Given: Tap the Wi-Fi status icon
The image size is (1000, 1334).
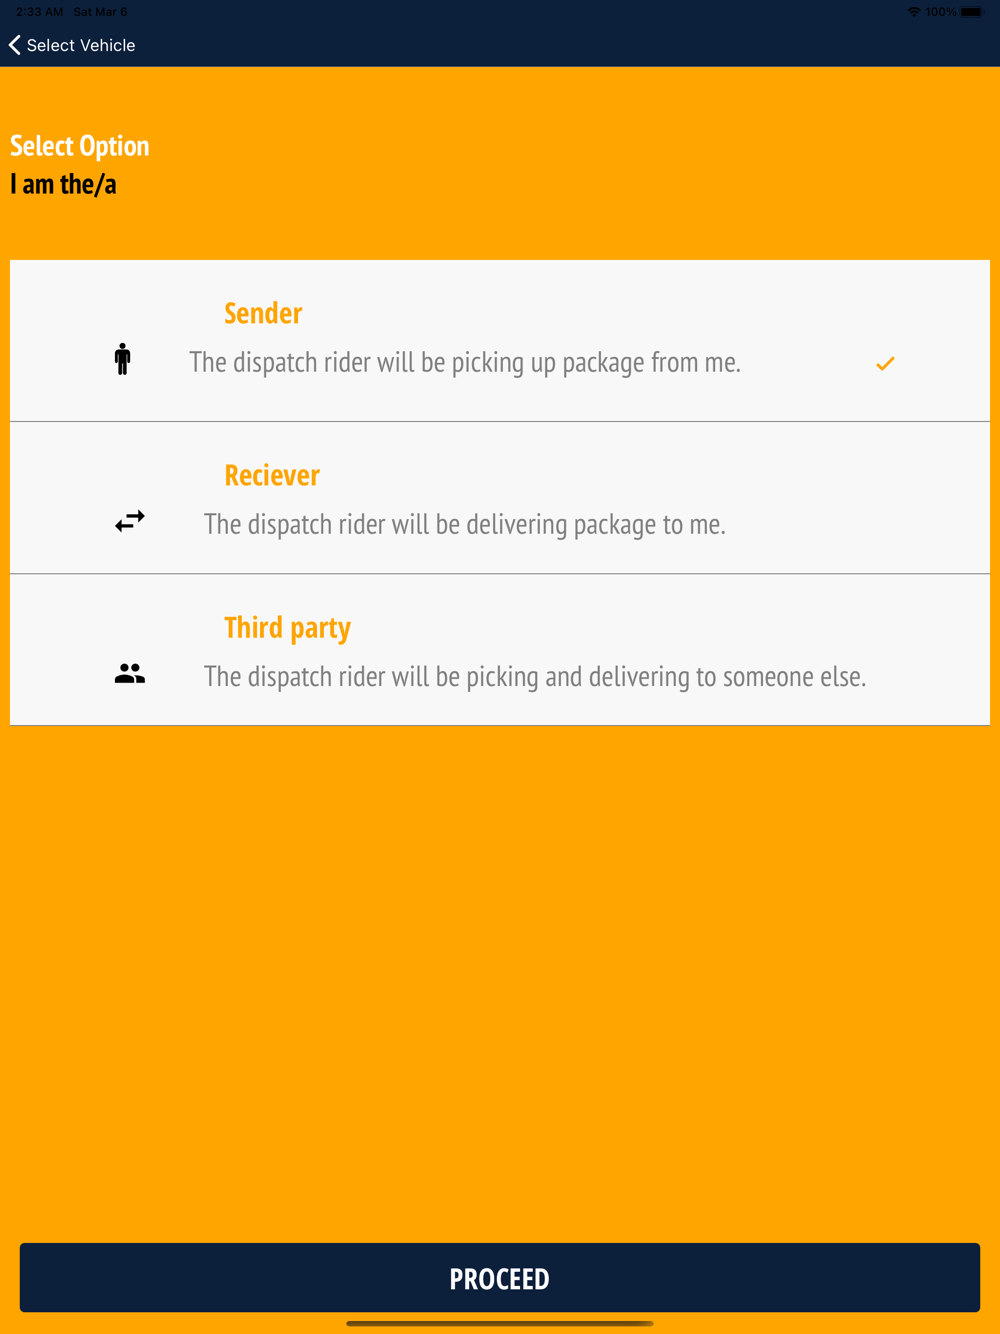Looking at the screenshot, I should click(x=914, y=12).
